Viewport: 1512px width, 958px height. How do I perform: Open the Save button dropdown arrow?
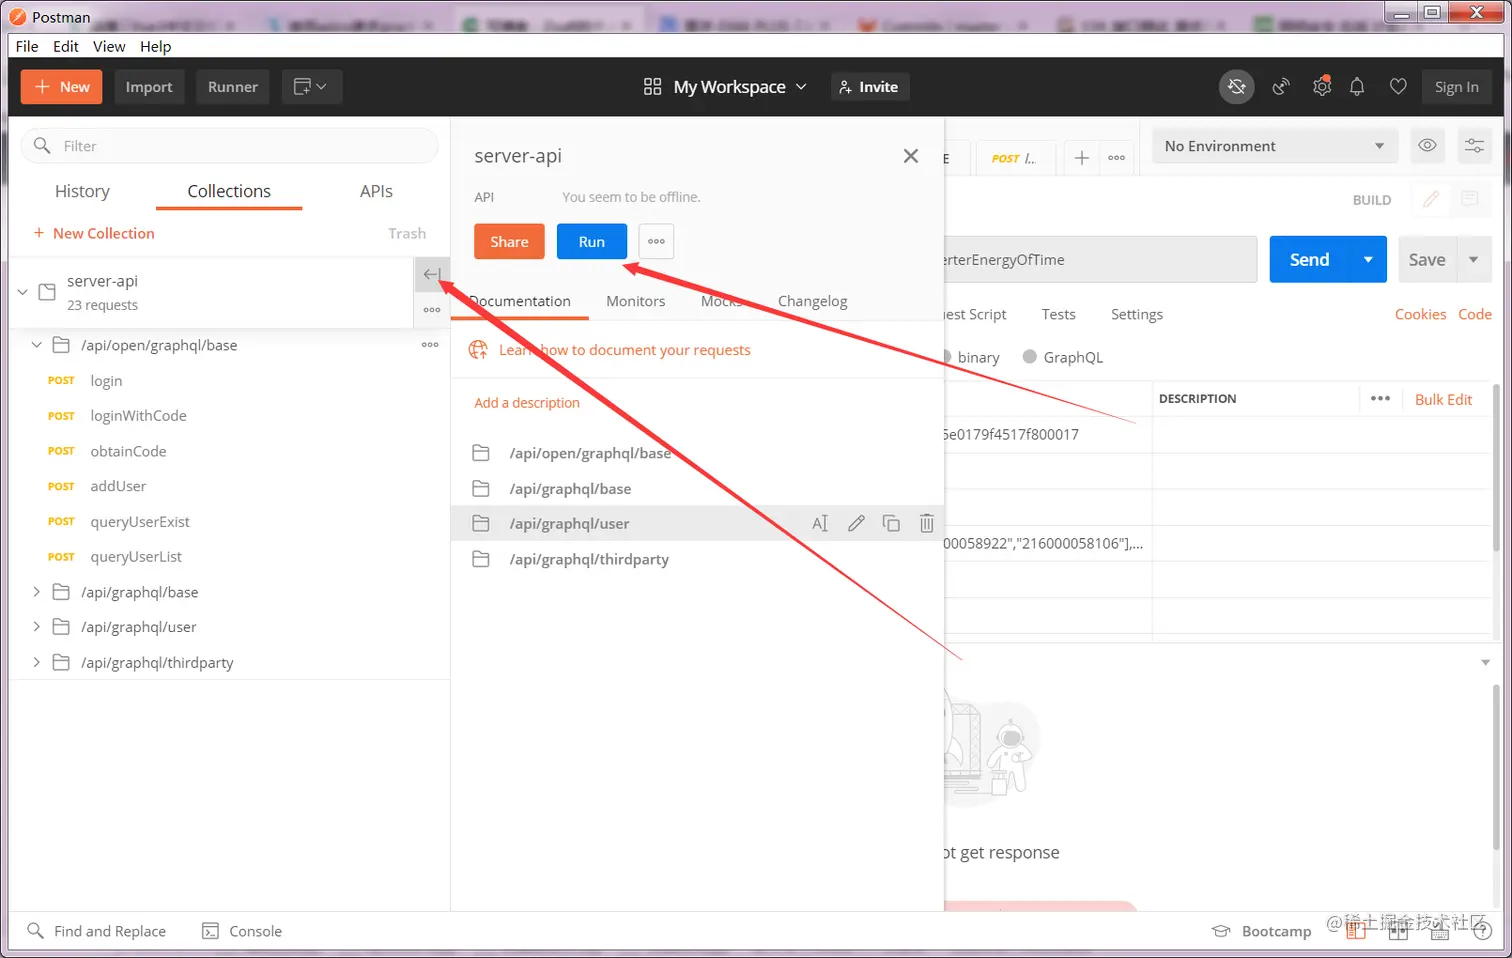point(1474,260)
